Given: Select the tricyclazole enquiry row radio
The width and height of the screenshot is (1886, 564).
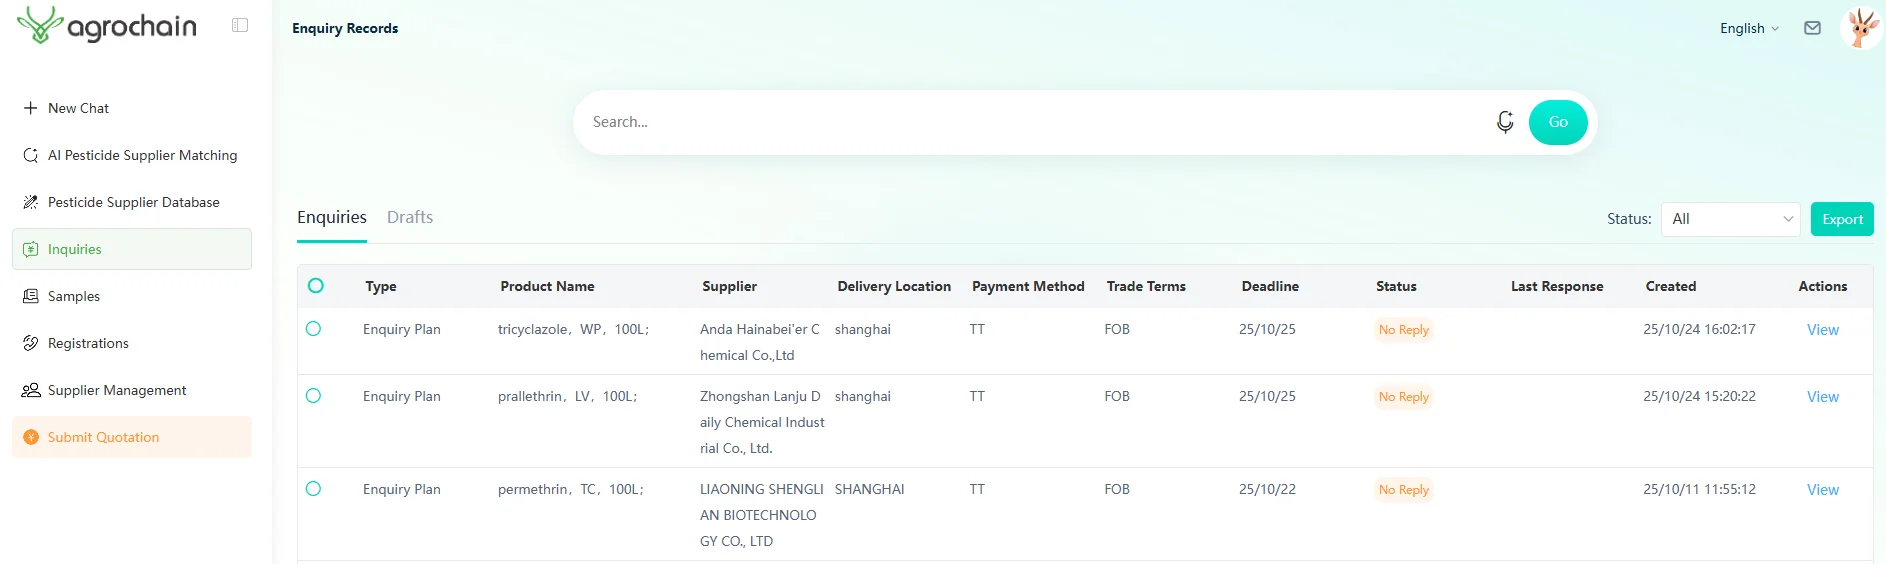Looking at the screenshot, I should pos(313,329).
